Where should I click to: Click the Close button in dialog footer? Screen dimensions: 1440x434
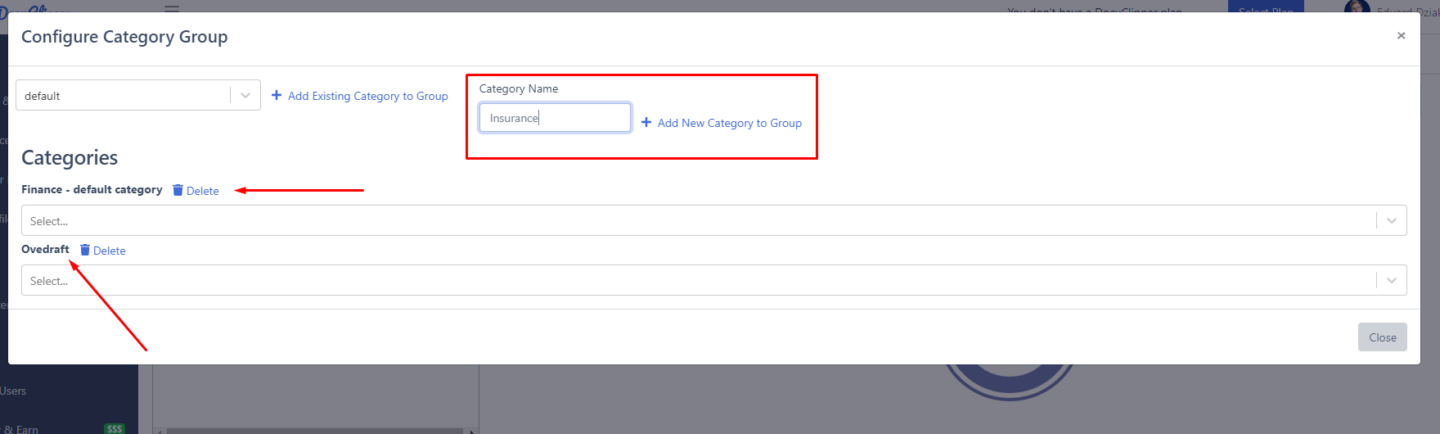(x=1383, y=337)
